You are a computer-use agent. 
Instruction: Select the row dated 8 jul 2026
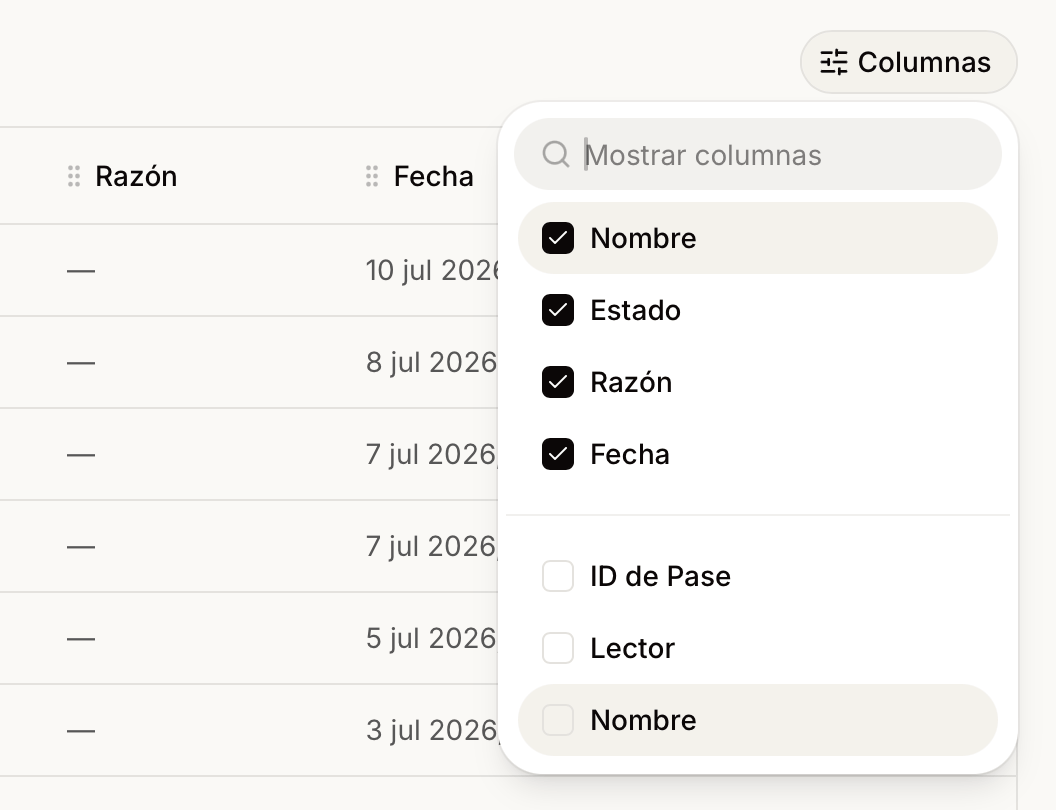pyautogui.click(x=249, y=362)
